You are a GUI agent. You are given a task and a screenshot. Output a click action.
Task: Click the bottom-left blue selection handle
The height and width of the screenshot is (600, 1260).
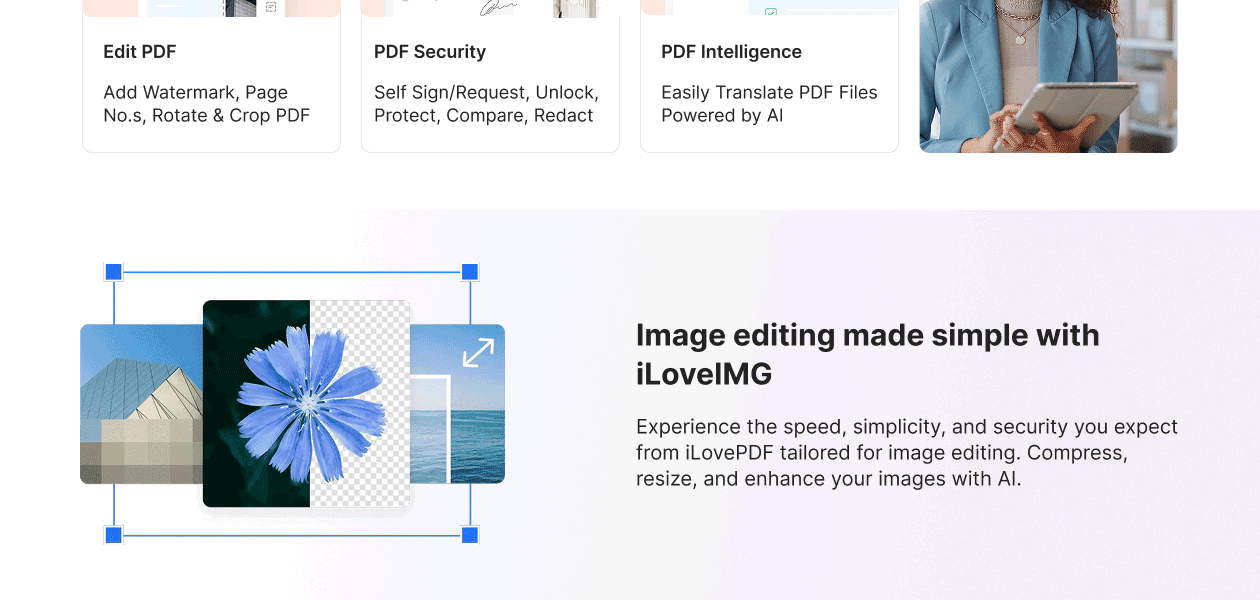click(x=112, y=535)
